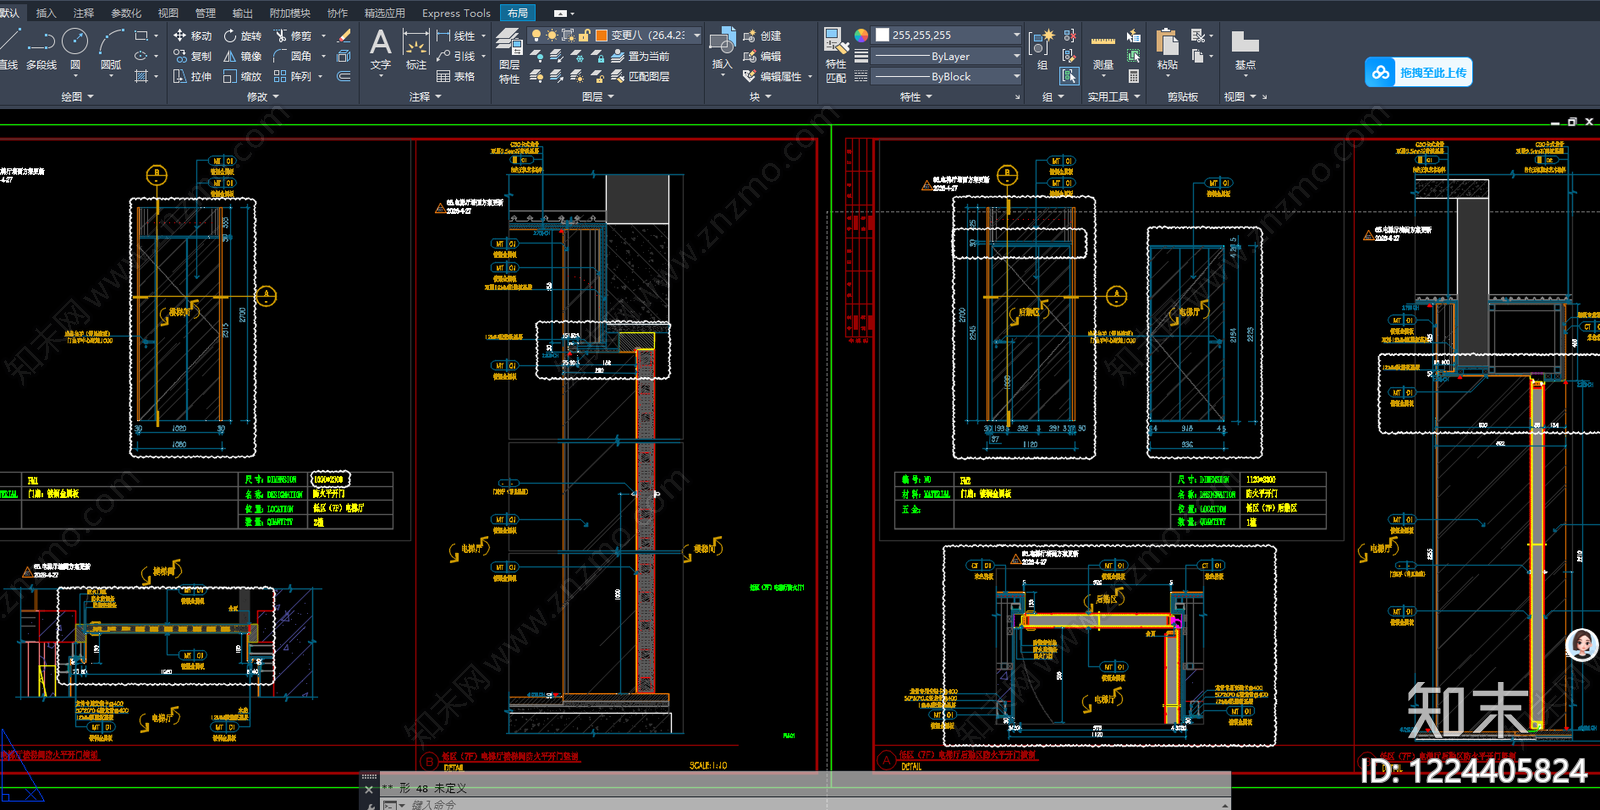Select the Circle (圆) drawing tool
Screen dimensions: 1600x810
click(x=75, y=48)
